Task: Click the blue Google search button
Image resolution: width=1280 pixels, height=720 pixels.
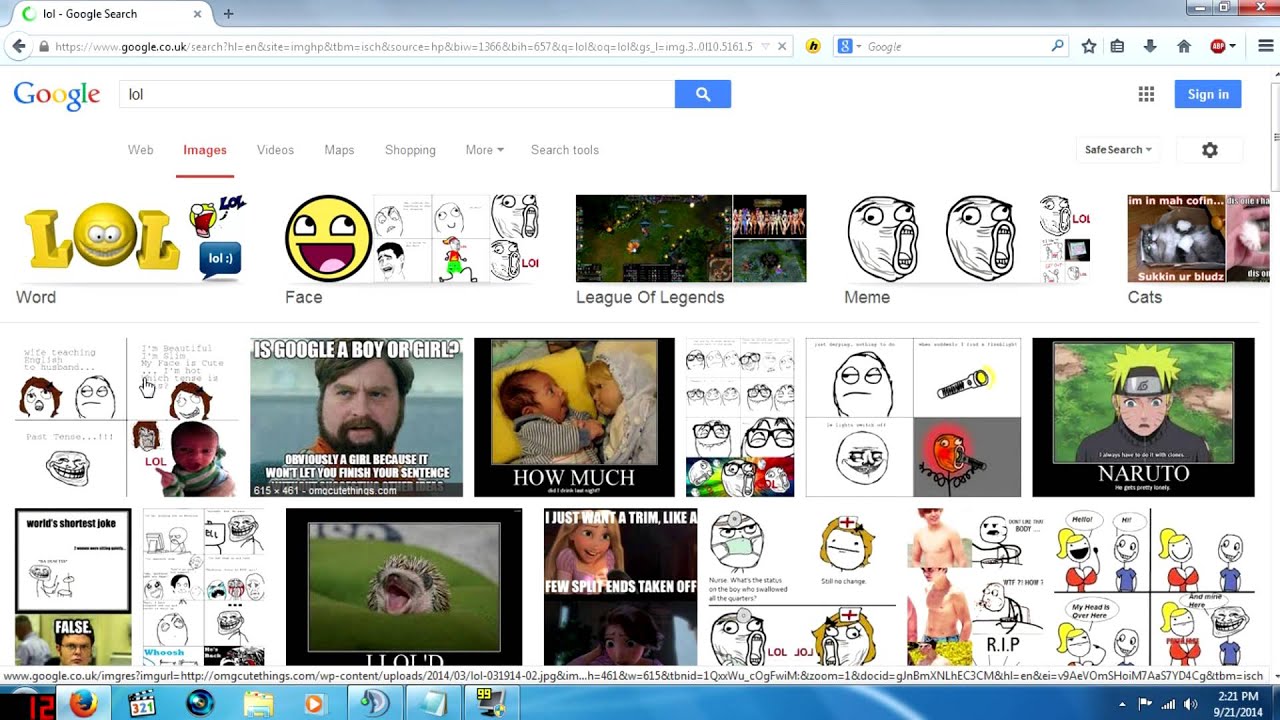Action: coord(703,94)
